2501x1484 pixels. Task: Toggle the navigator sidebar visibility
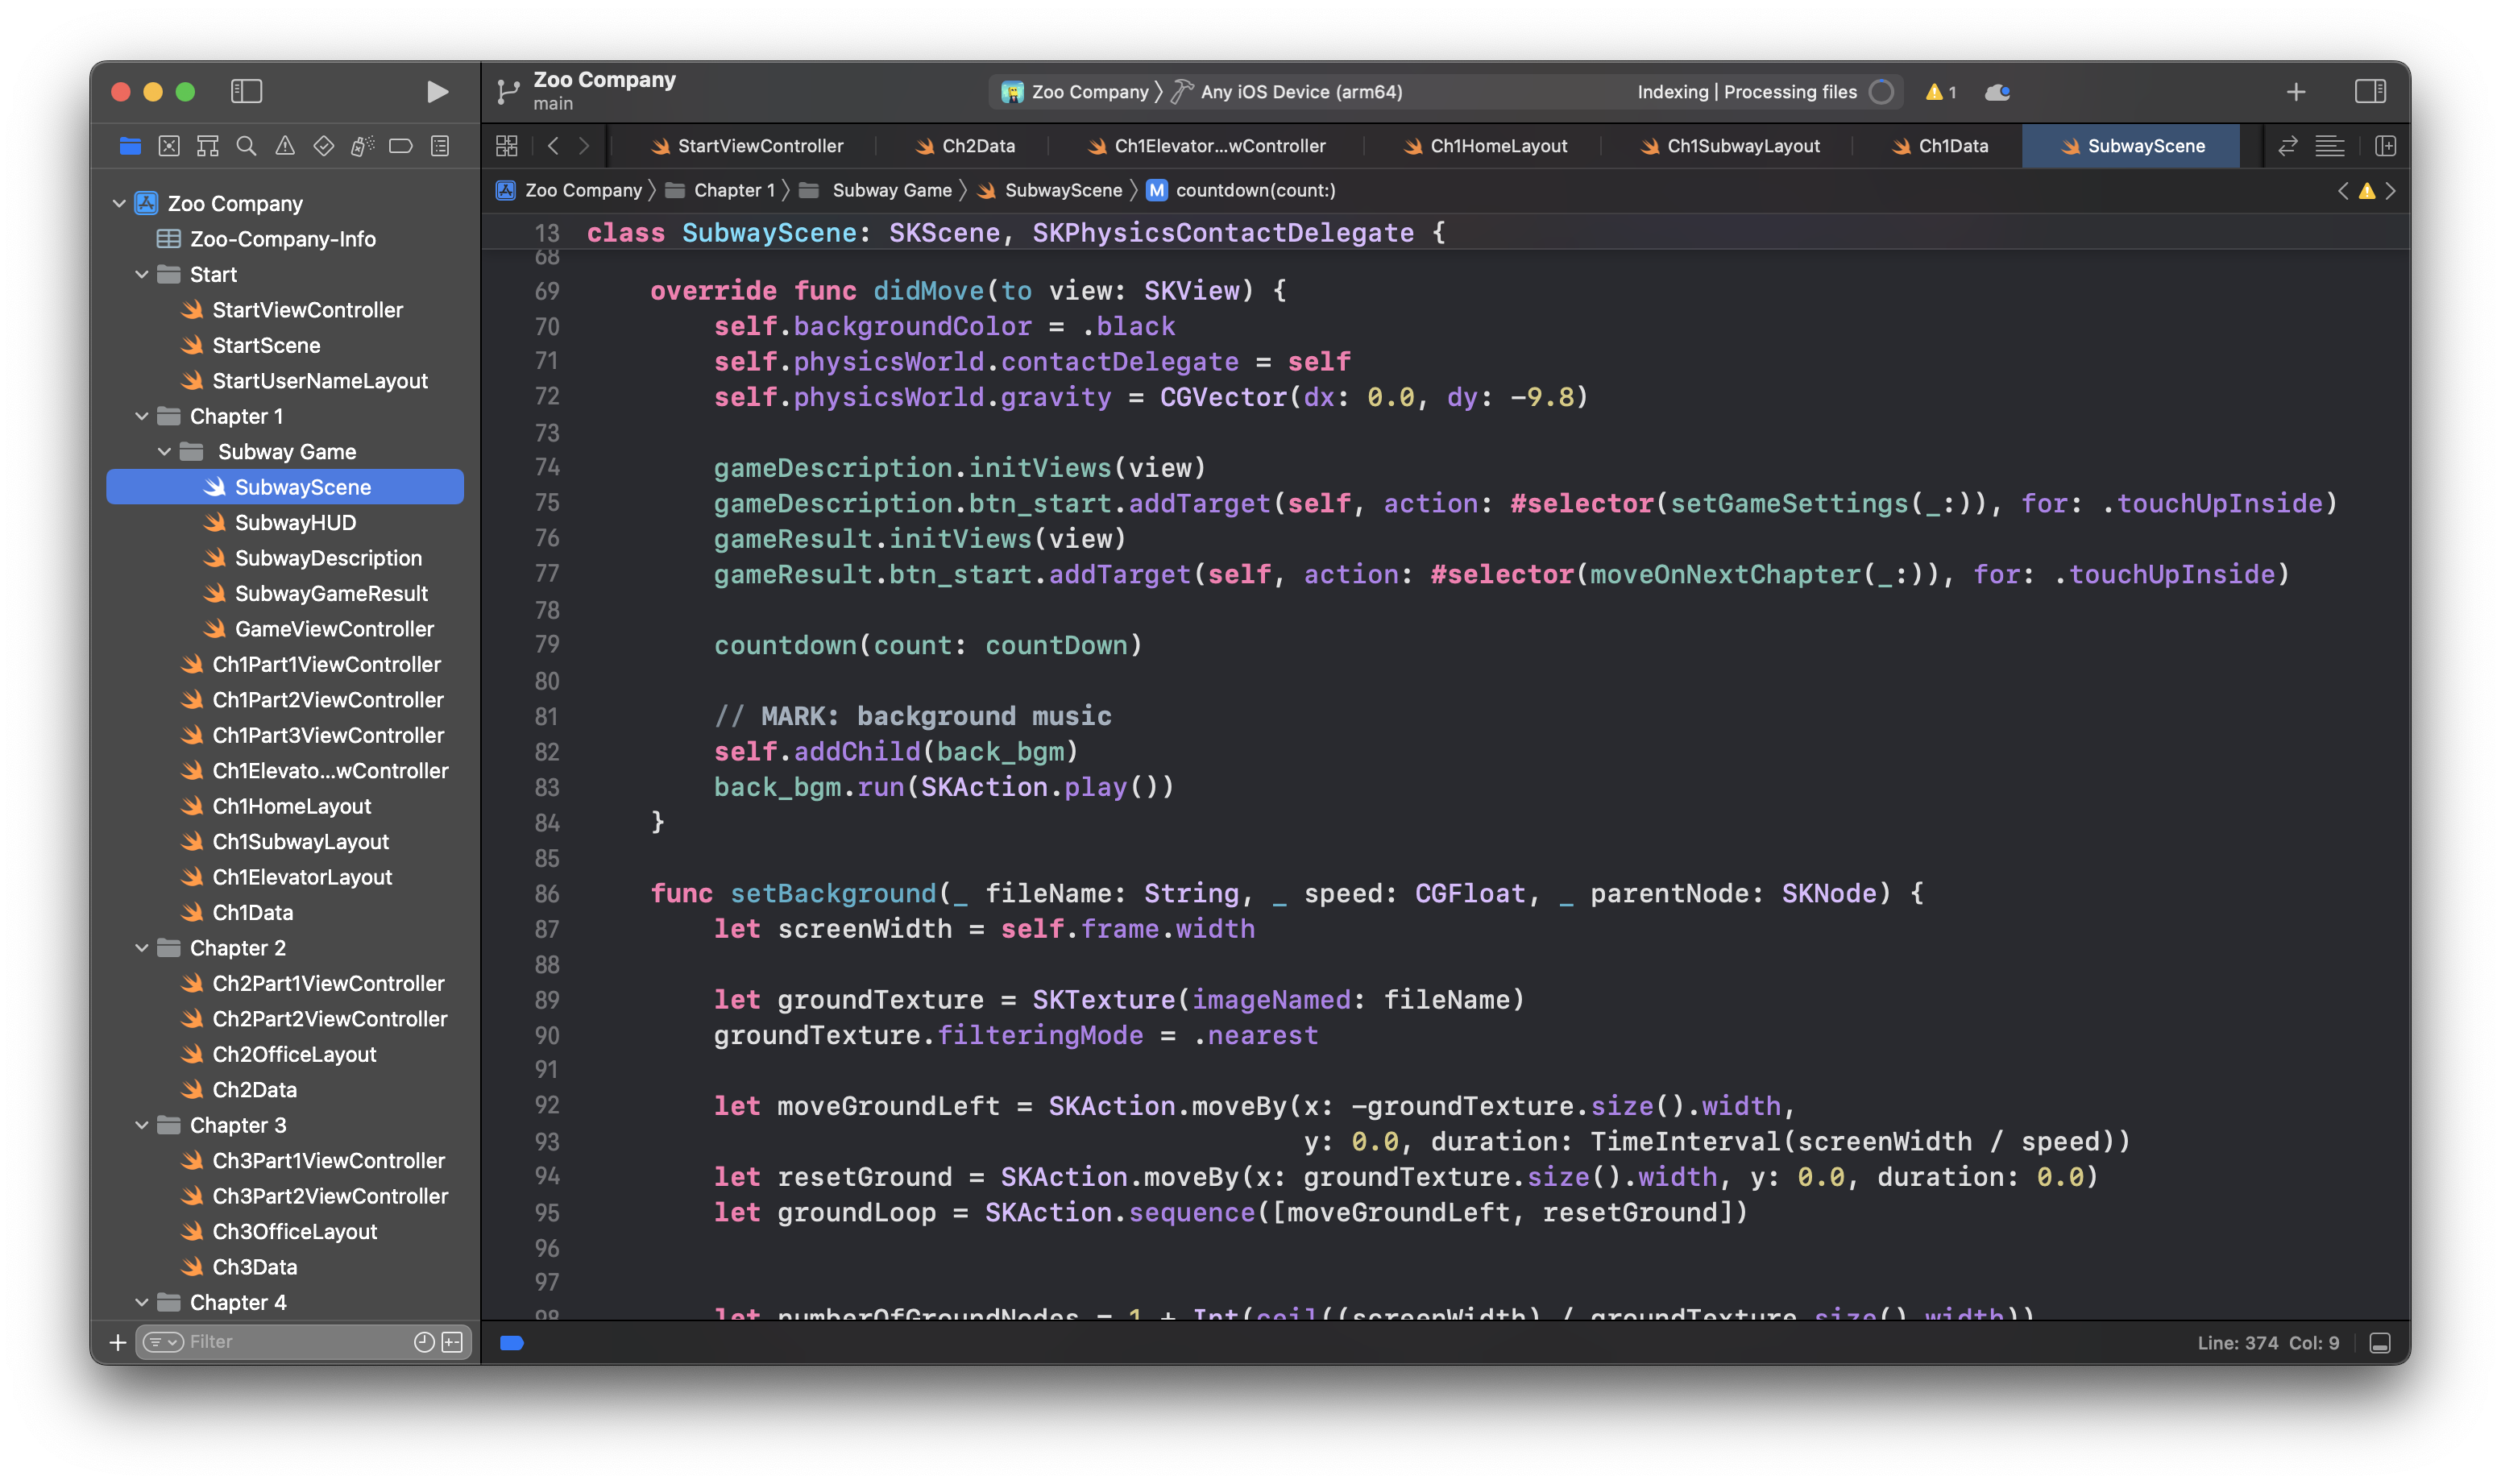pyautogui.click(x=246, y=92)
